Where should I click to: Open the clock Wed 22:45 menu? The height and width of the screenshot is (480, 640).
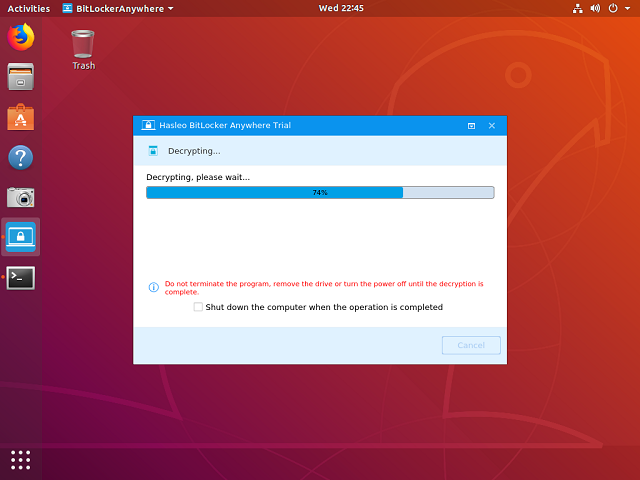pos(341,8)
